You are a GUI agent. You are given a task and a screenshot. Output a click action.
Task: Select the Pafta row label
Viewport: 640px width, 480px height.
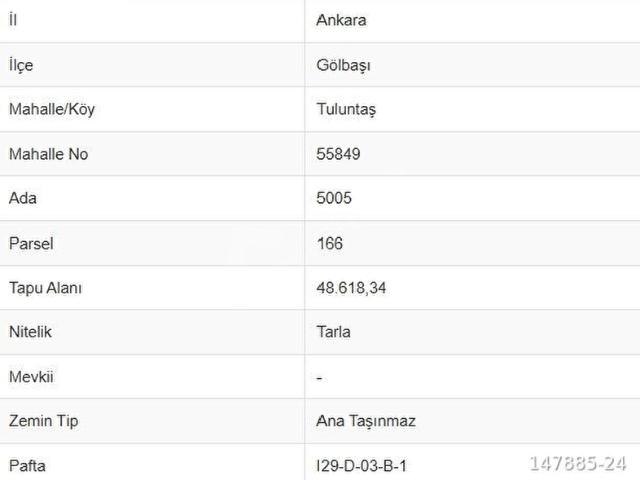tap(27, 466)
